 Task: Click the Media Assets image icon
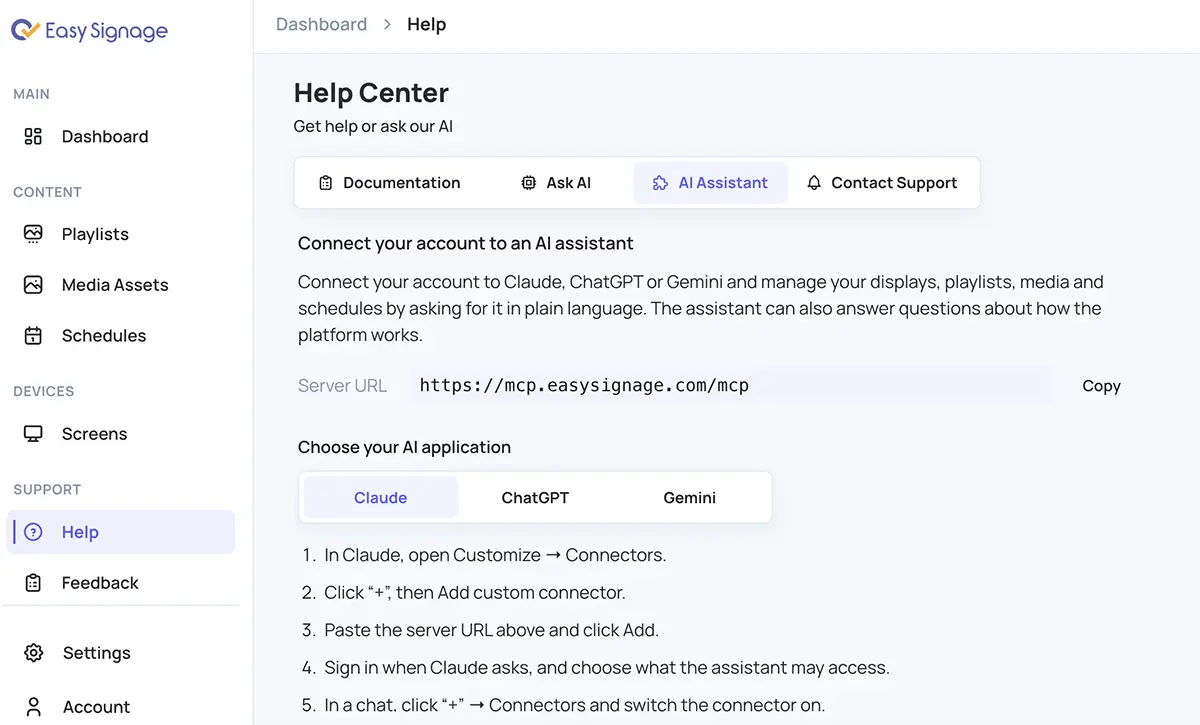[33, 285]
